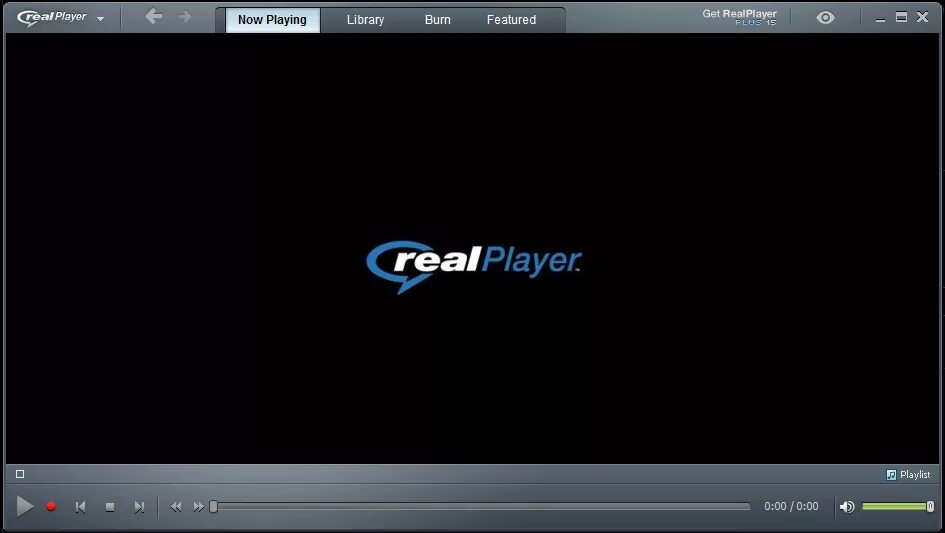Click Get RealPlayer Plus 15 link

click(739, 17)
